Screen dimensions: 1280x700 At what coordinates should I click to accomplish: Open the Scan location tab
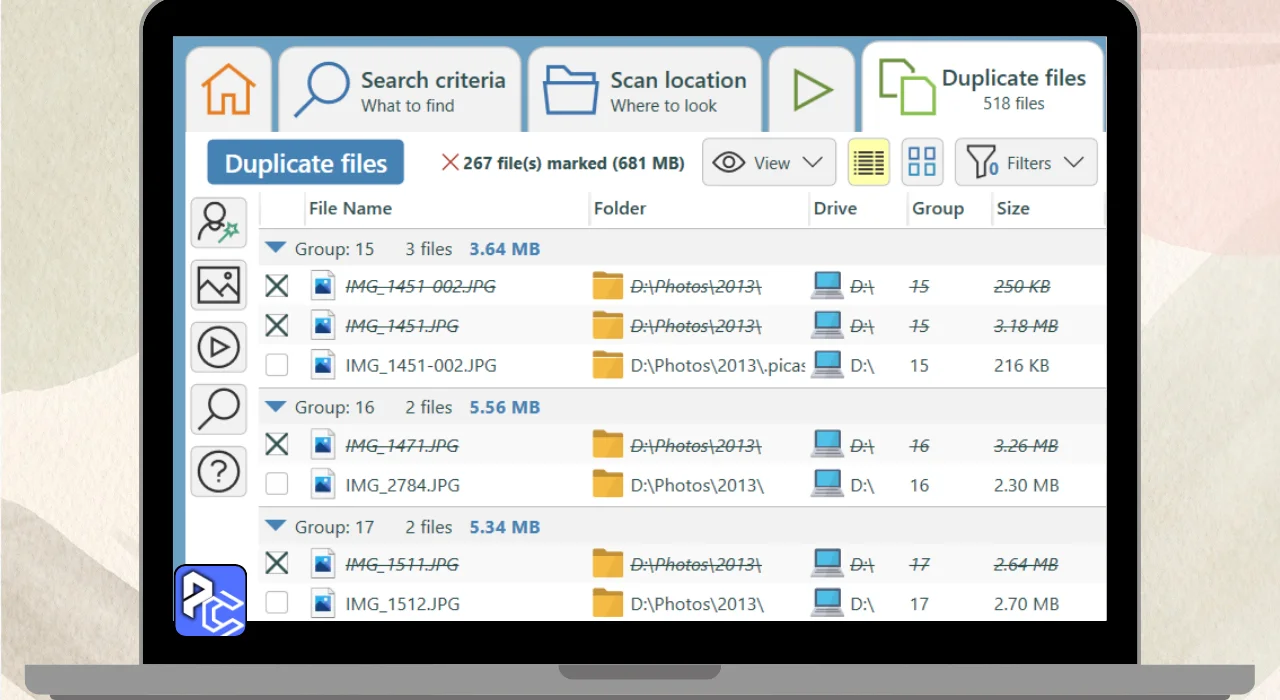[x=646, y=90]
